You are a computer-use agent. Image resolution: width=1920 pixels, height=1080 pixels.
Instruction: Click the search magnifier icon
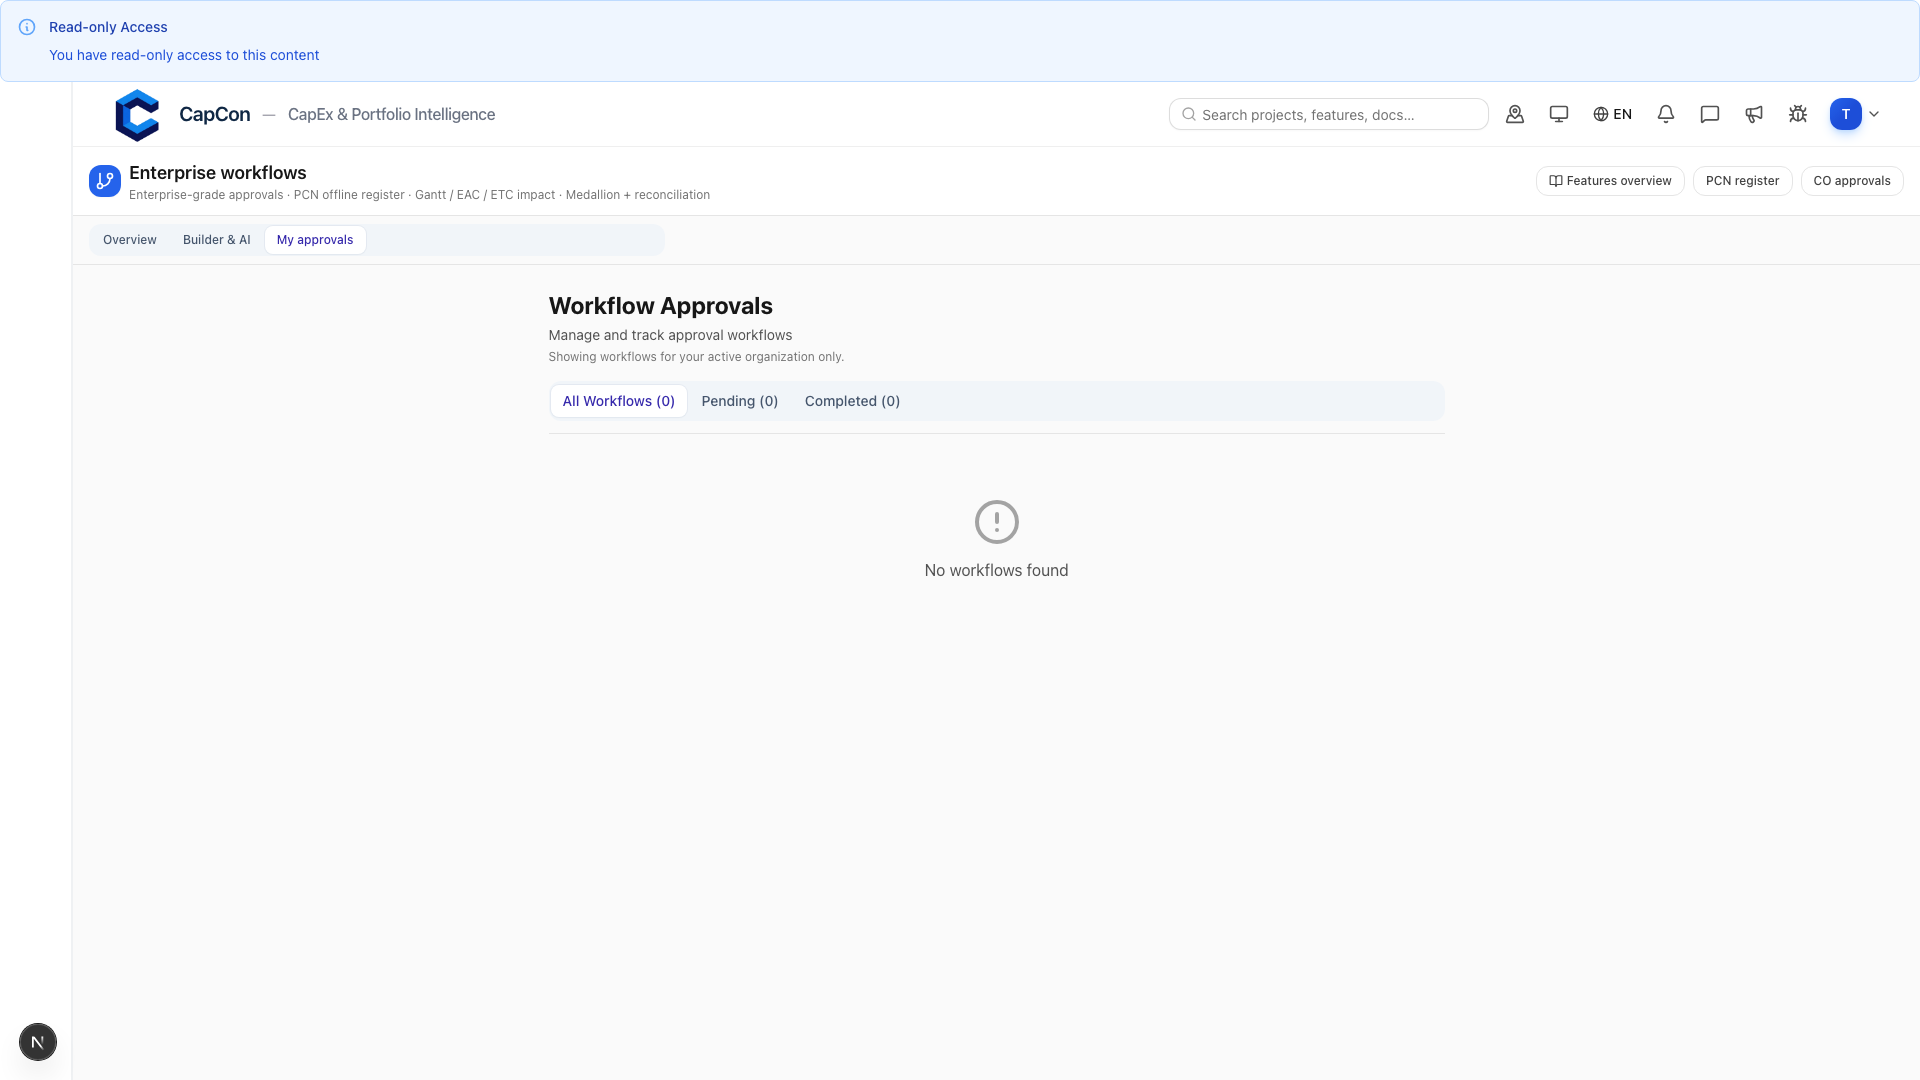pyautogui.click(x=1189, y=114)
